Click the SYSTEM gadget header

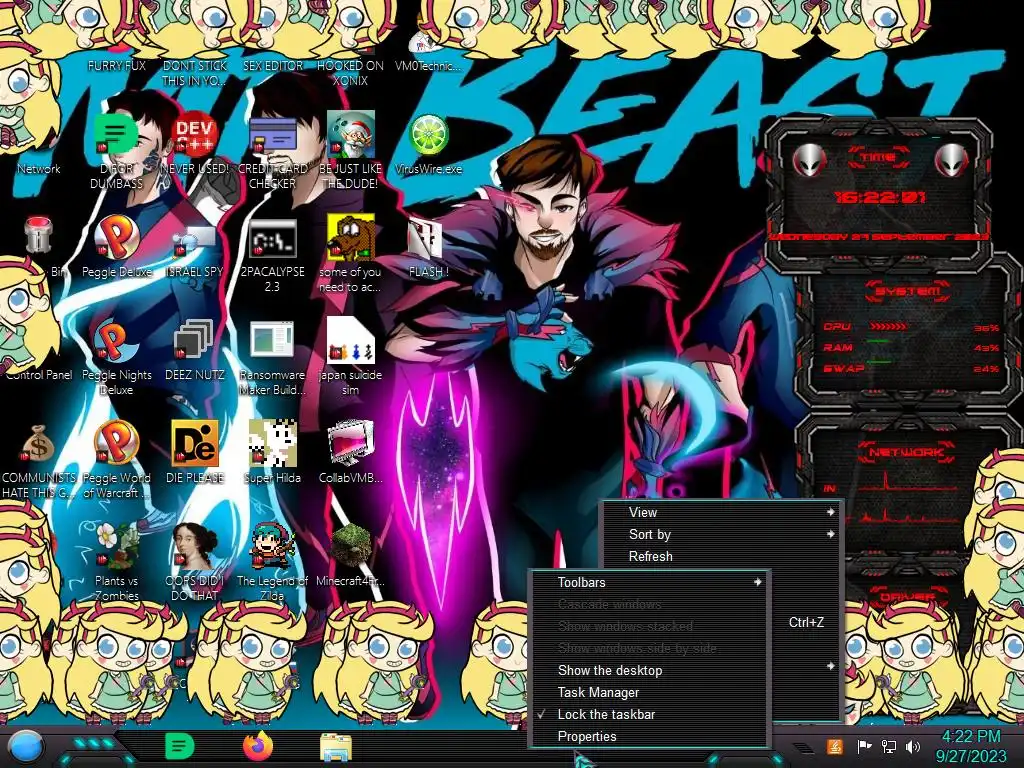click(907, 291)
